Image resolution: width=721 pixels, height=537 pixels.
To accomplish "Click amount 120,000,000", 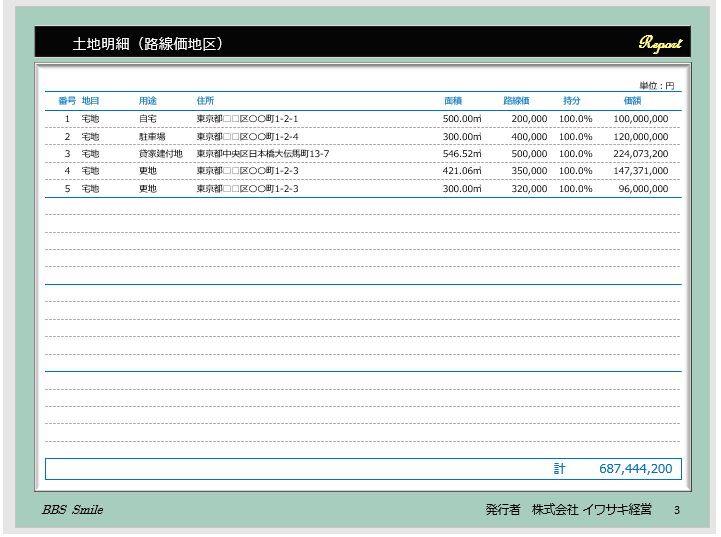I will pos(641,137).
